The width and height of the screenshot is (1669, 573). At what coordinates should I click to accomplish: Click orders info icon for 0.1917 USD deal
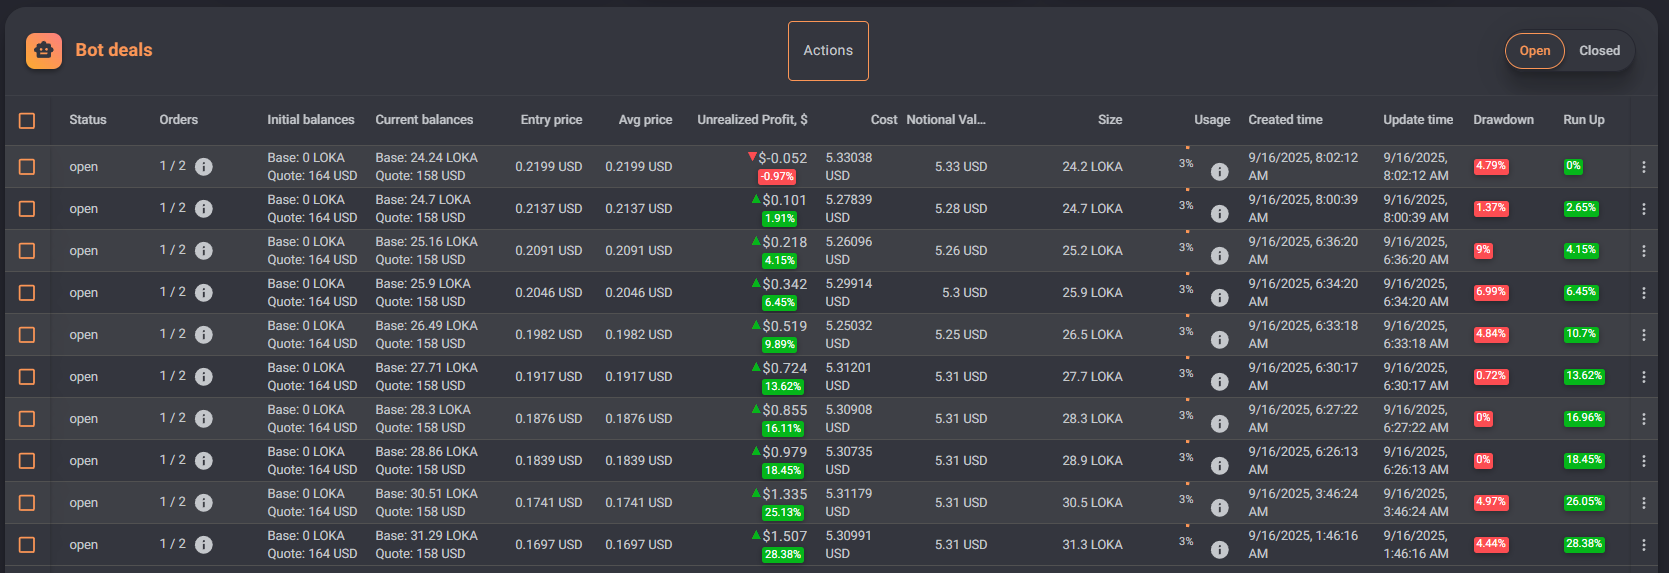click(204, 377)
